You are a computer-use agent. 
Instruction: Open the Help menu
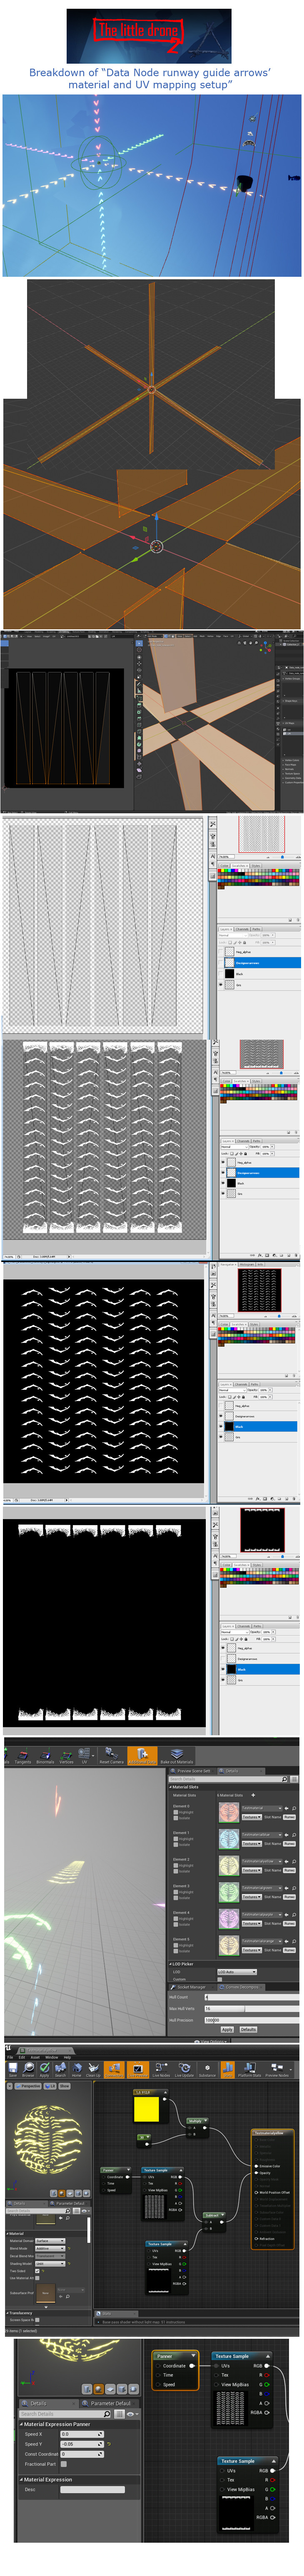click(x=67, y=2057)
